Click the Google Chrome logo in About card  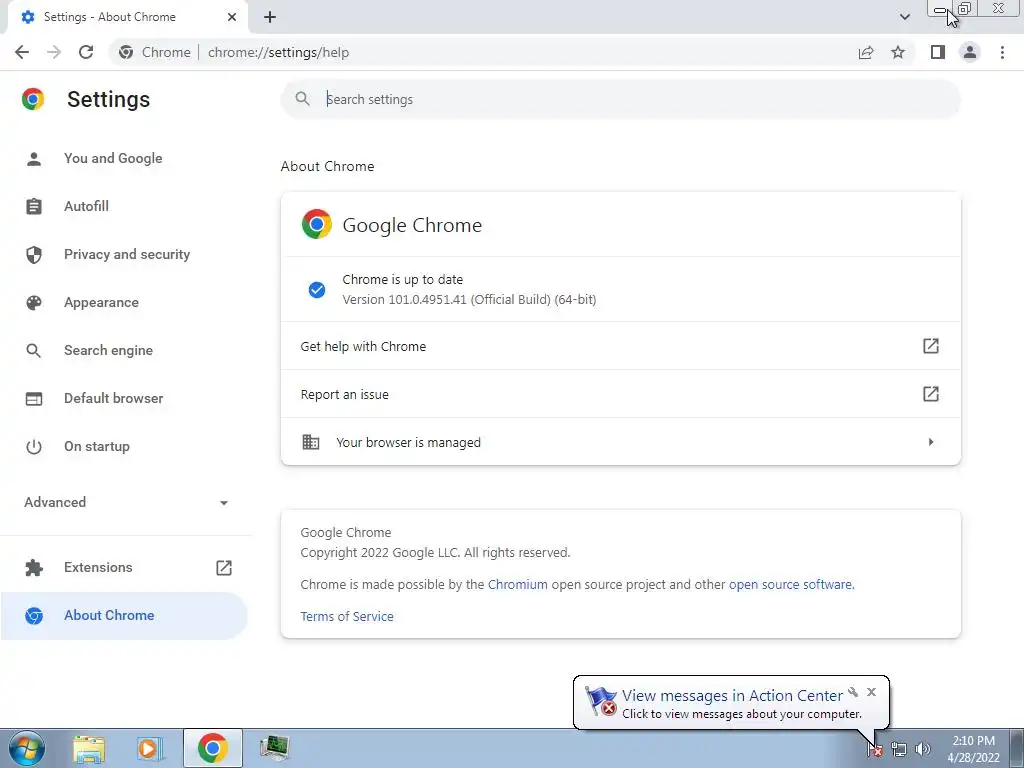(x=317, y=224)
